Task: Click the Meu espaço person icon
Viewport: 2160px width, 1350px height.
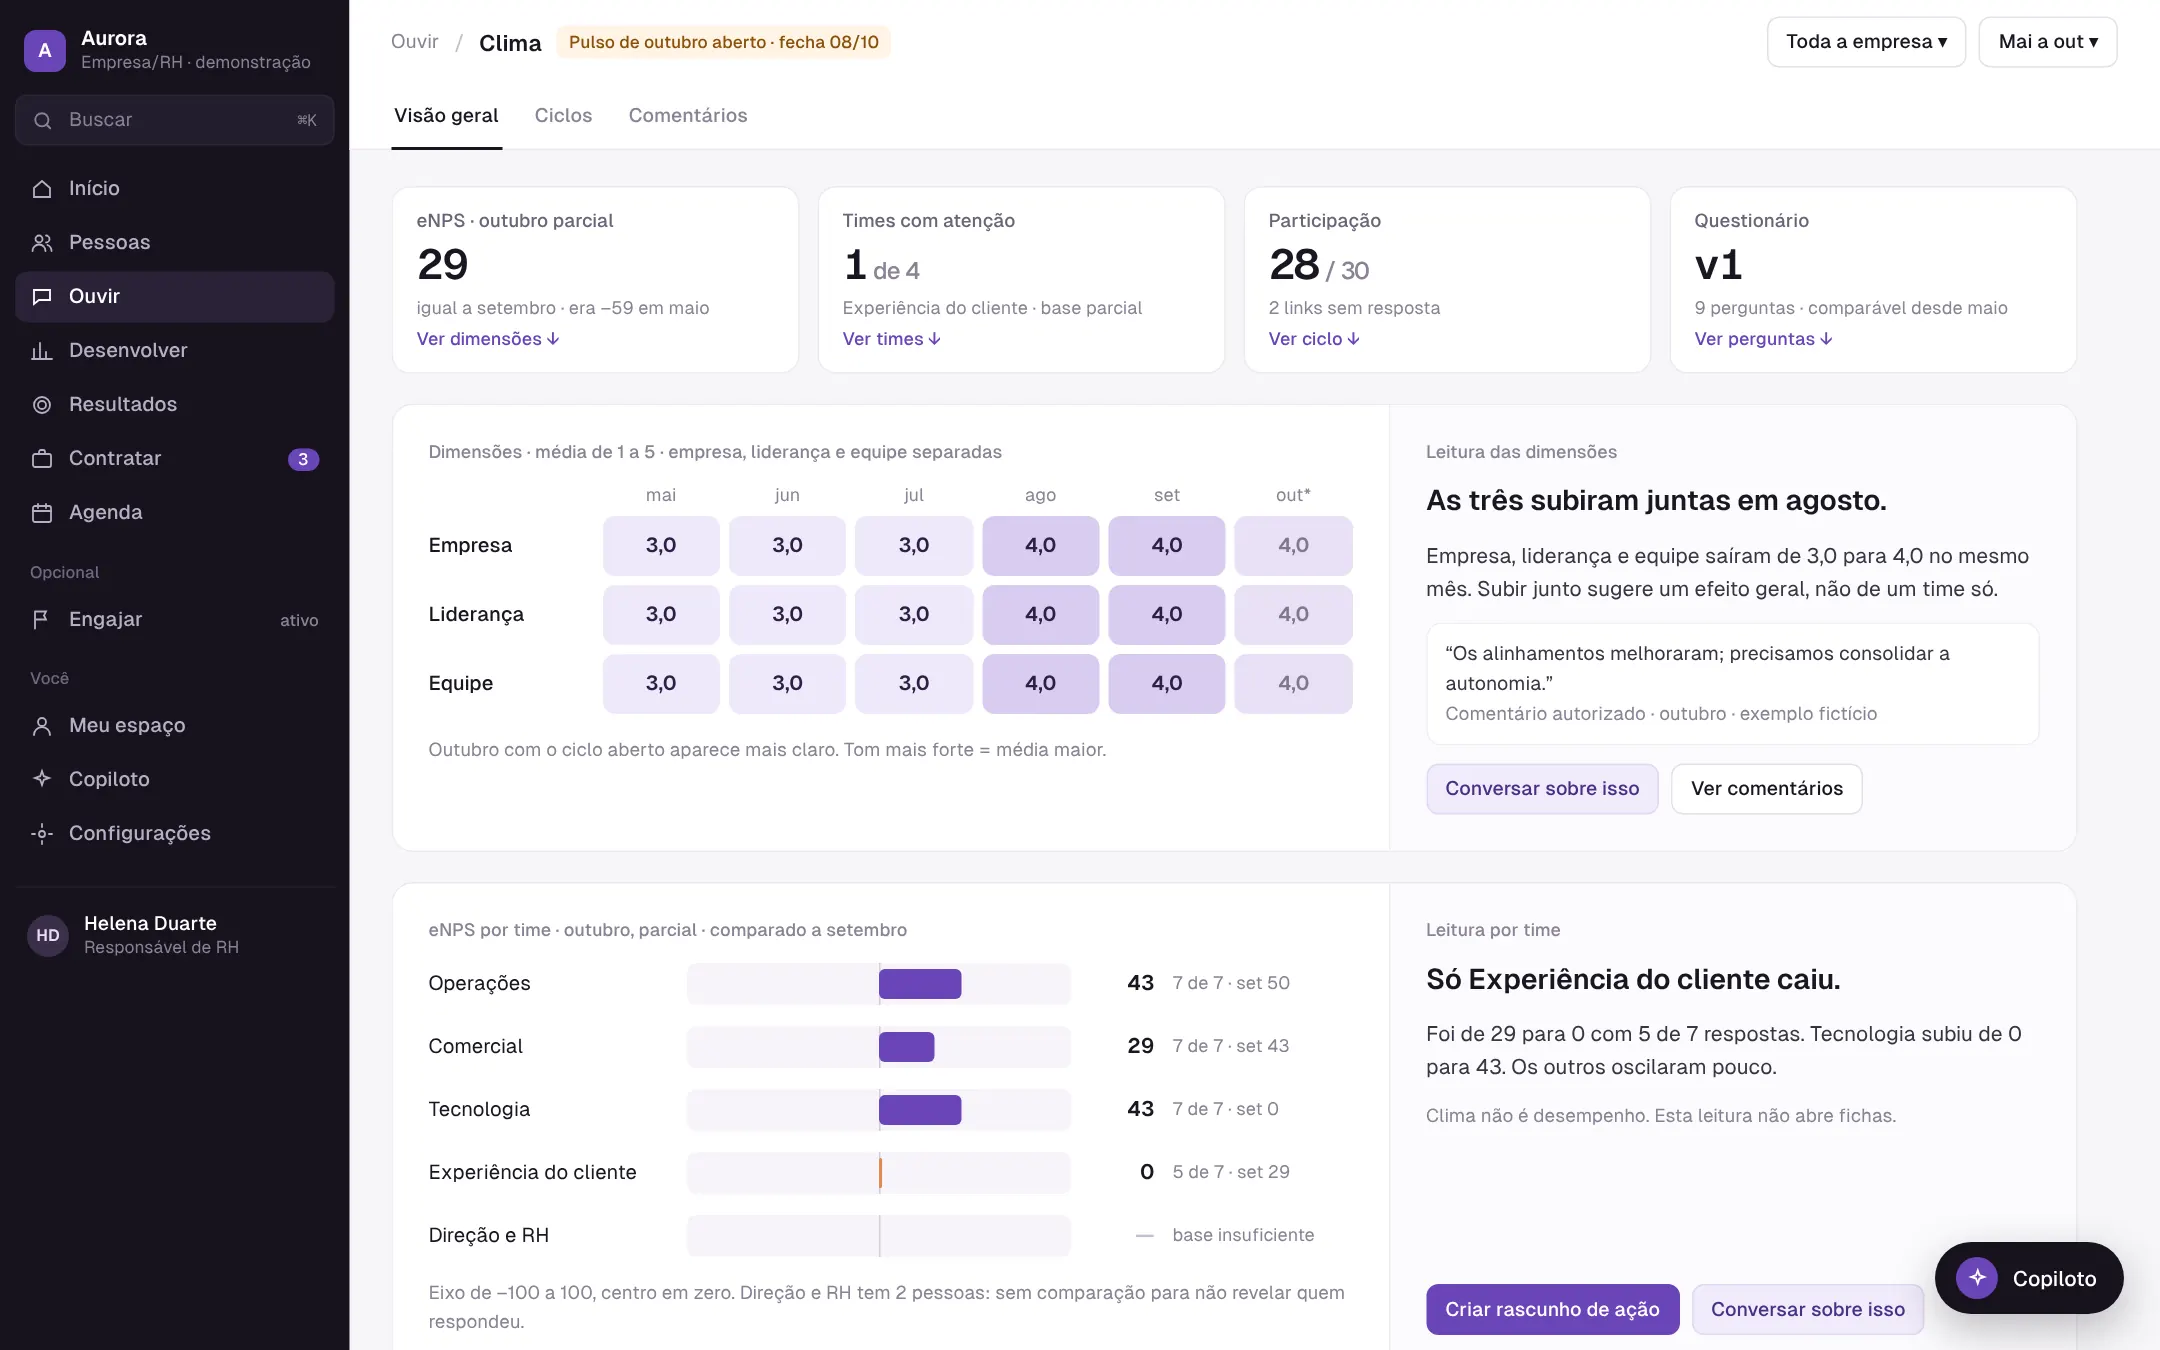Action: pyautogui.click(x=42, y=726)
